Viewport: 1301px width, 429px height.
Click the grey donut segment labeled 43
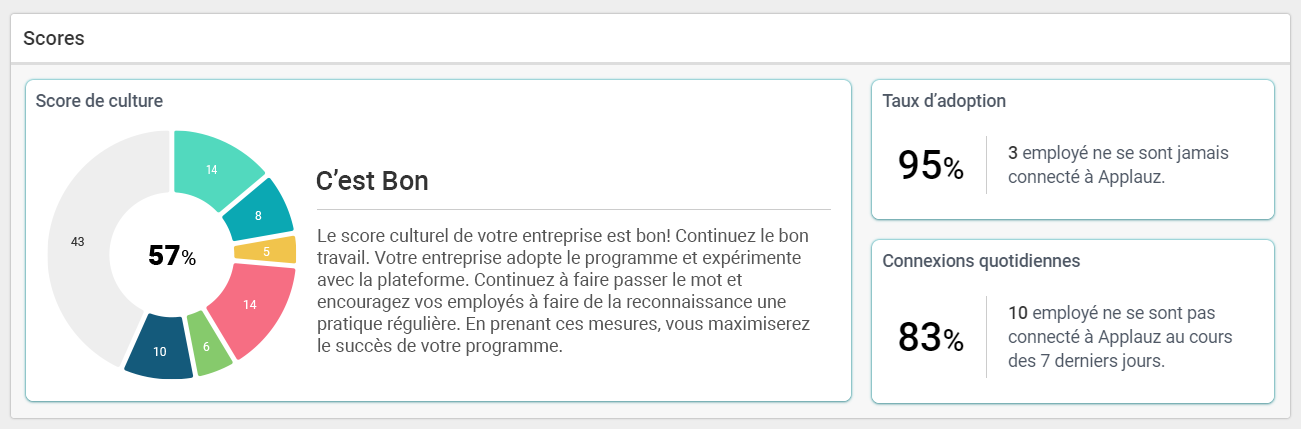pos(78,242)
